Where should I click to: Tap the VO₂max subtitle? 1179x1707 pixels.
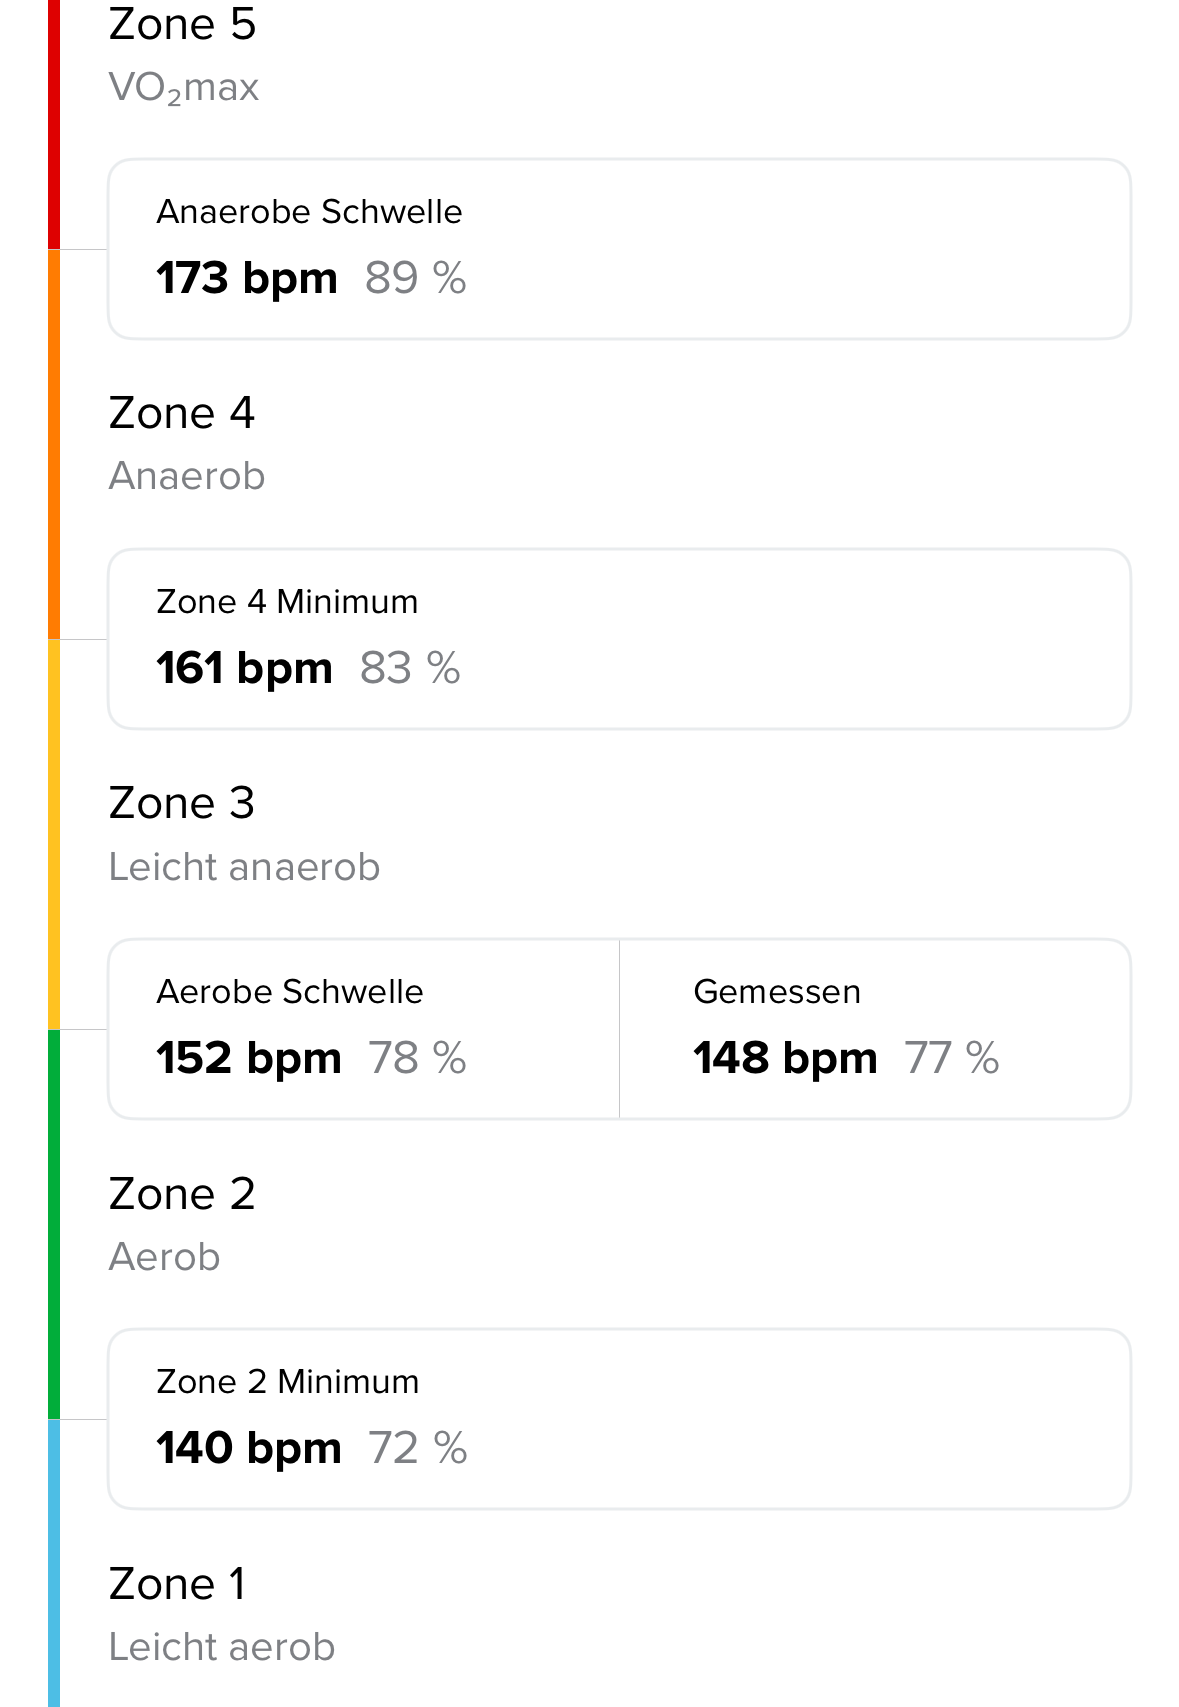184,88
